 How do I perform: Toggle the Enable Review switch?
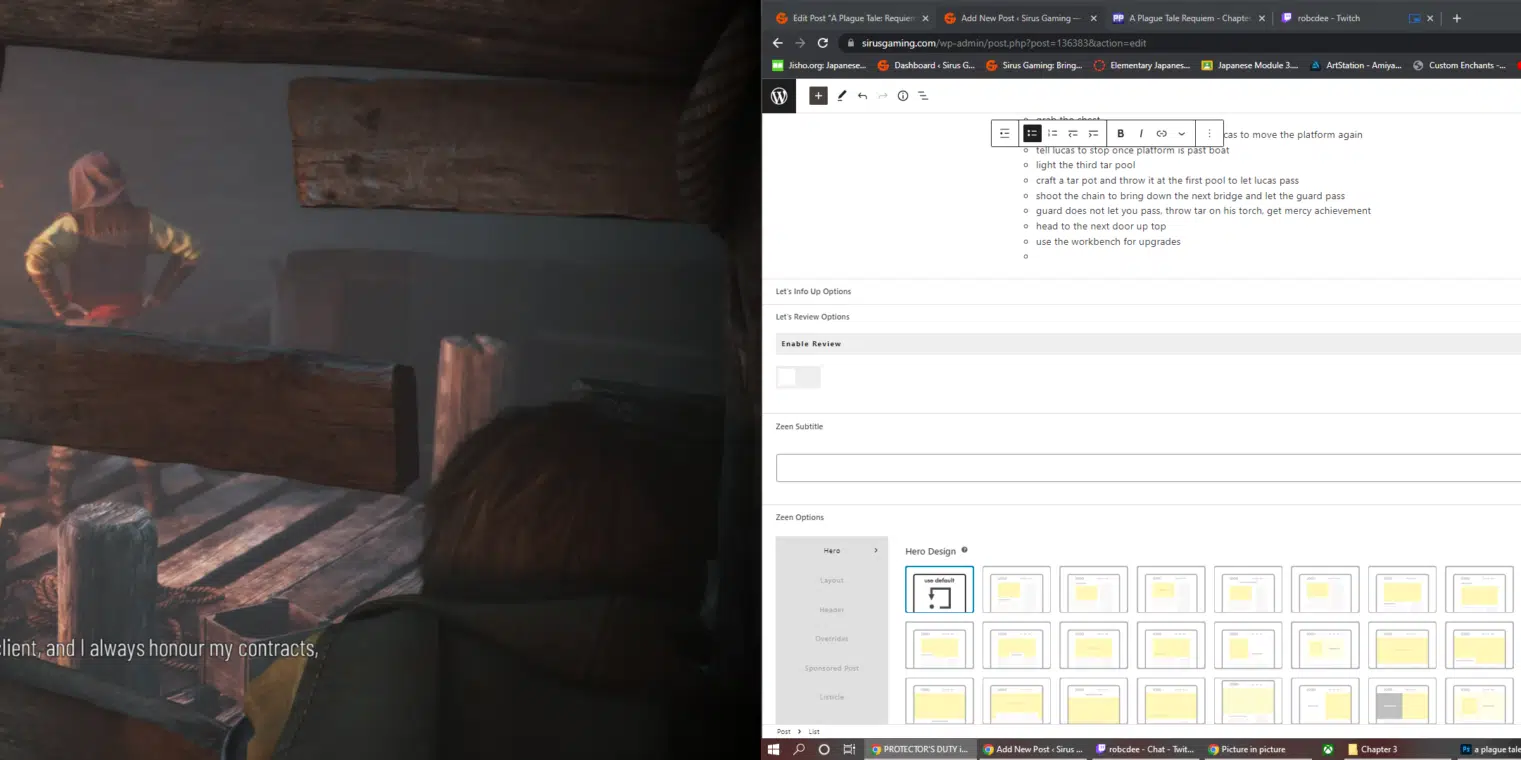[798, 377]
